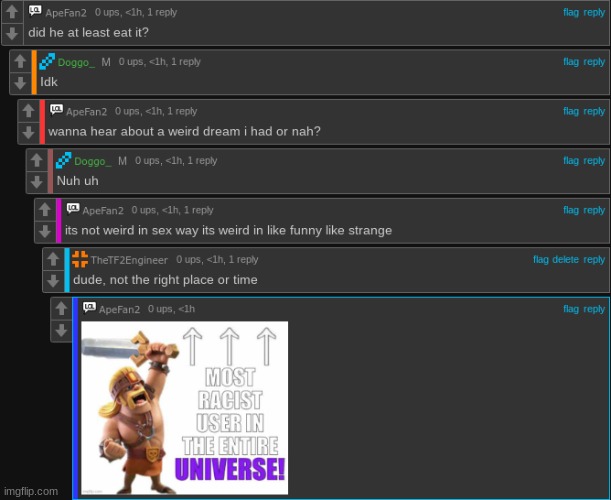Click "0 ups, <1h" on image comment

[x=171, y=309]
